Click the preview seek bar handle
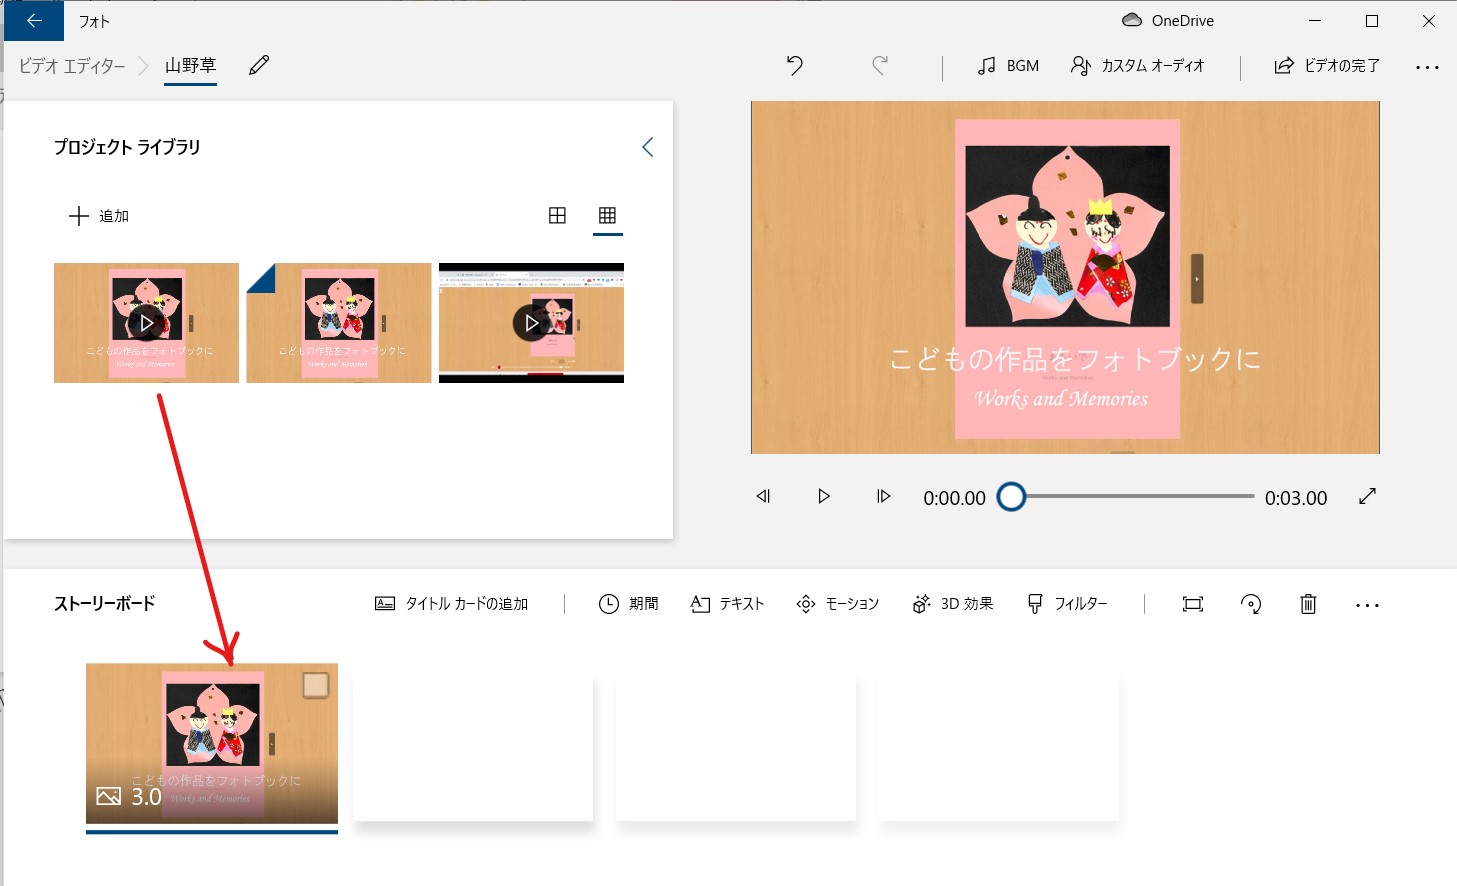Screen dimensions: 1457x886 [1011, 497]
